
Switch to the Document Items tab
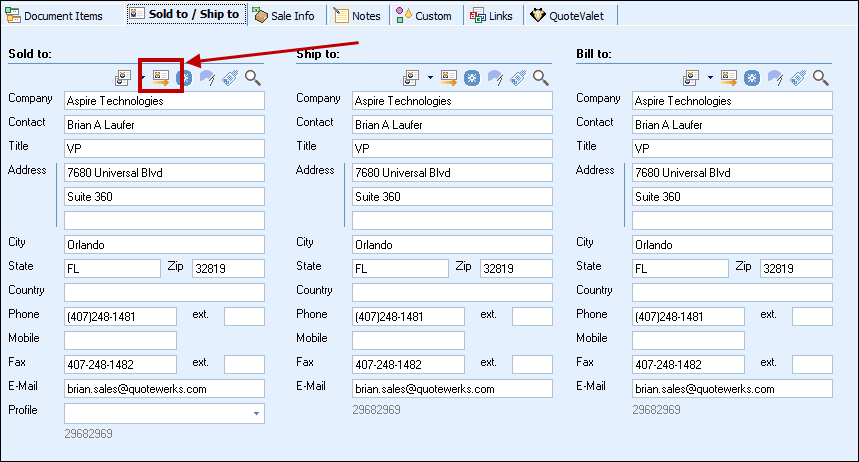pyautogui.click(x=60, y=16)
